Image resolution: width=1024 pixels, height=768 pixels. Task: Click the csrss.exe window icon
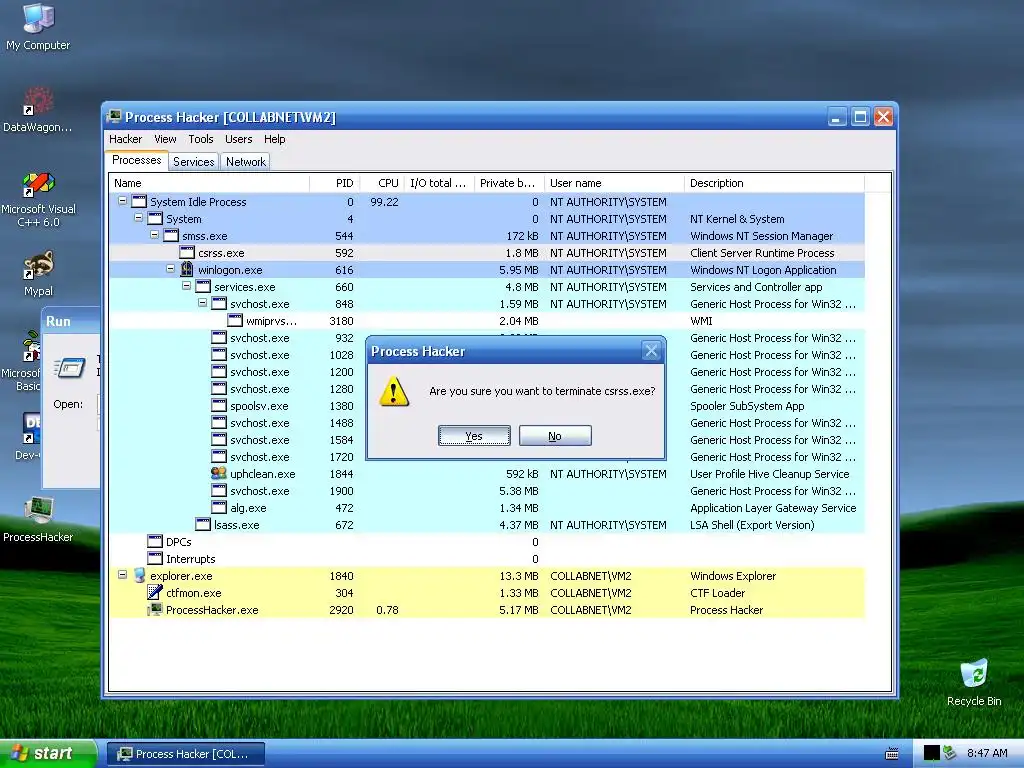187,253
